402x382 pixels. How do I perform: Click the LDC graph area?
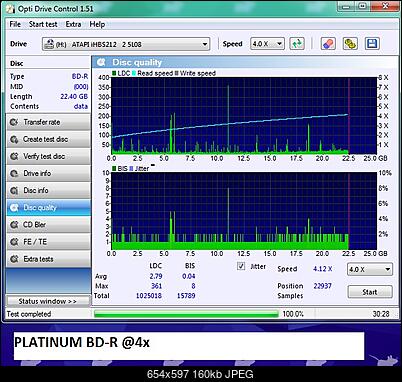coord(244,116)
